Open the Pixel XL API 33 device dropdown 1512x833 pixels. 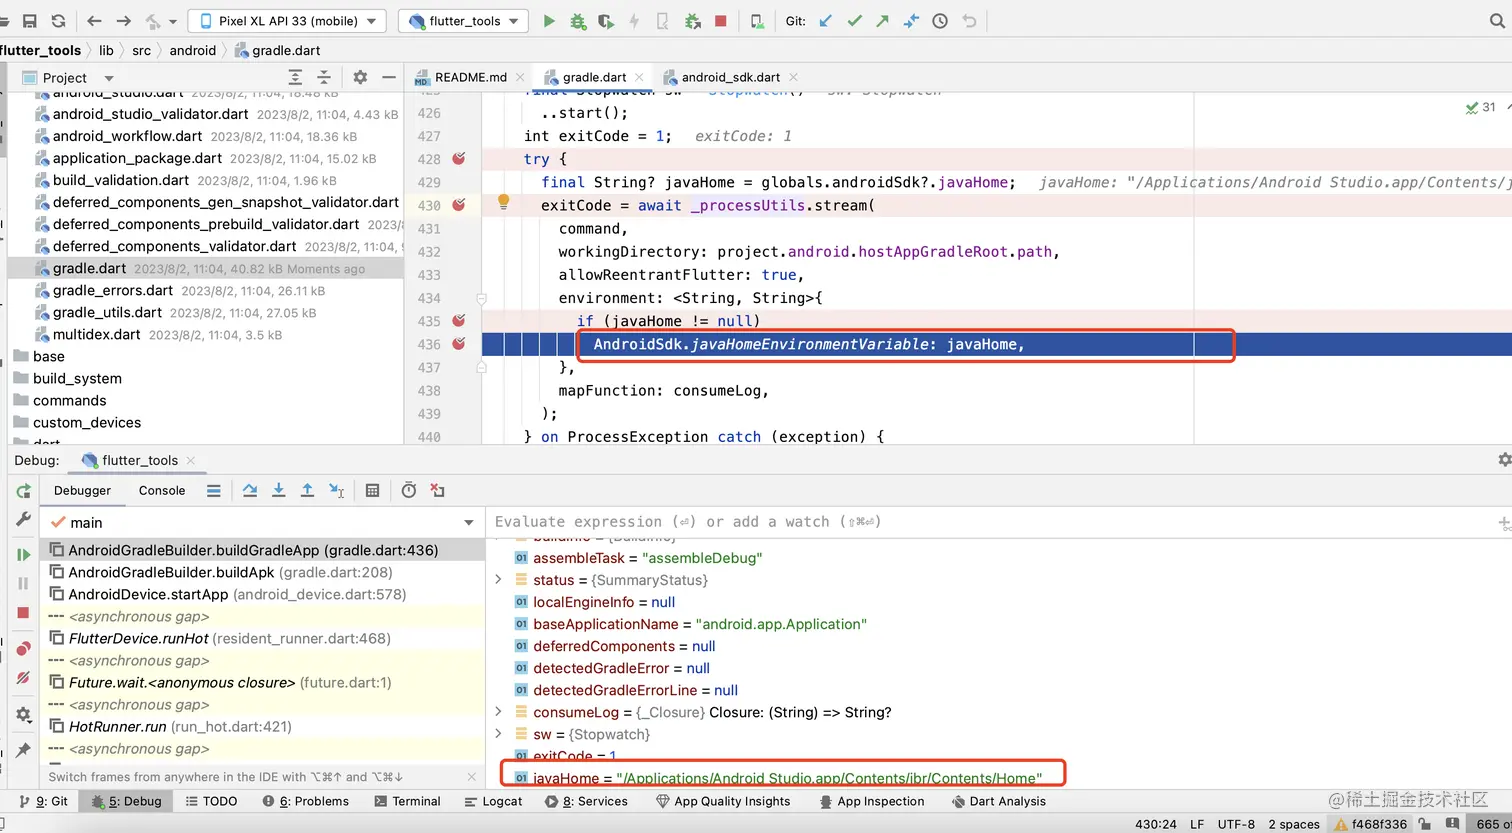(x=287, y=21)
